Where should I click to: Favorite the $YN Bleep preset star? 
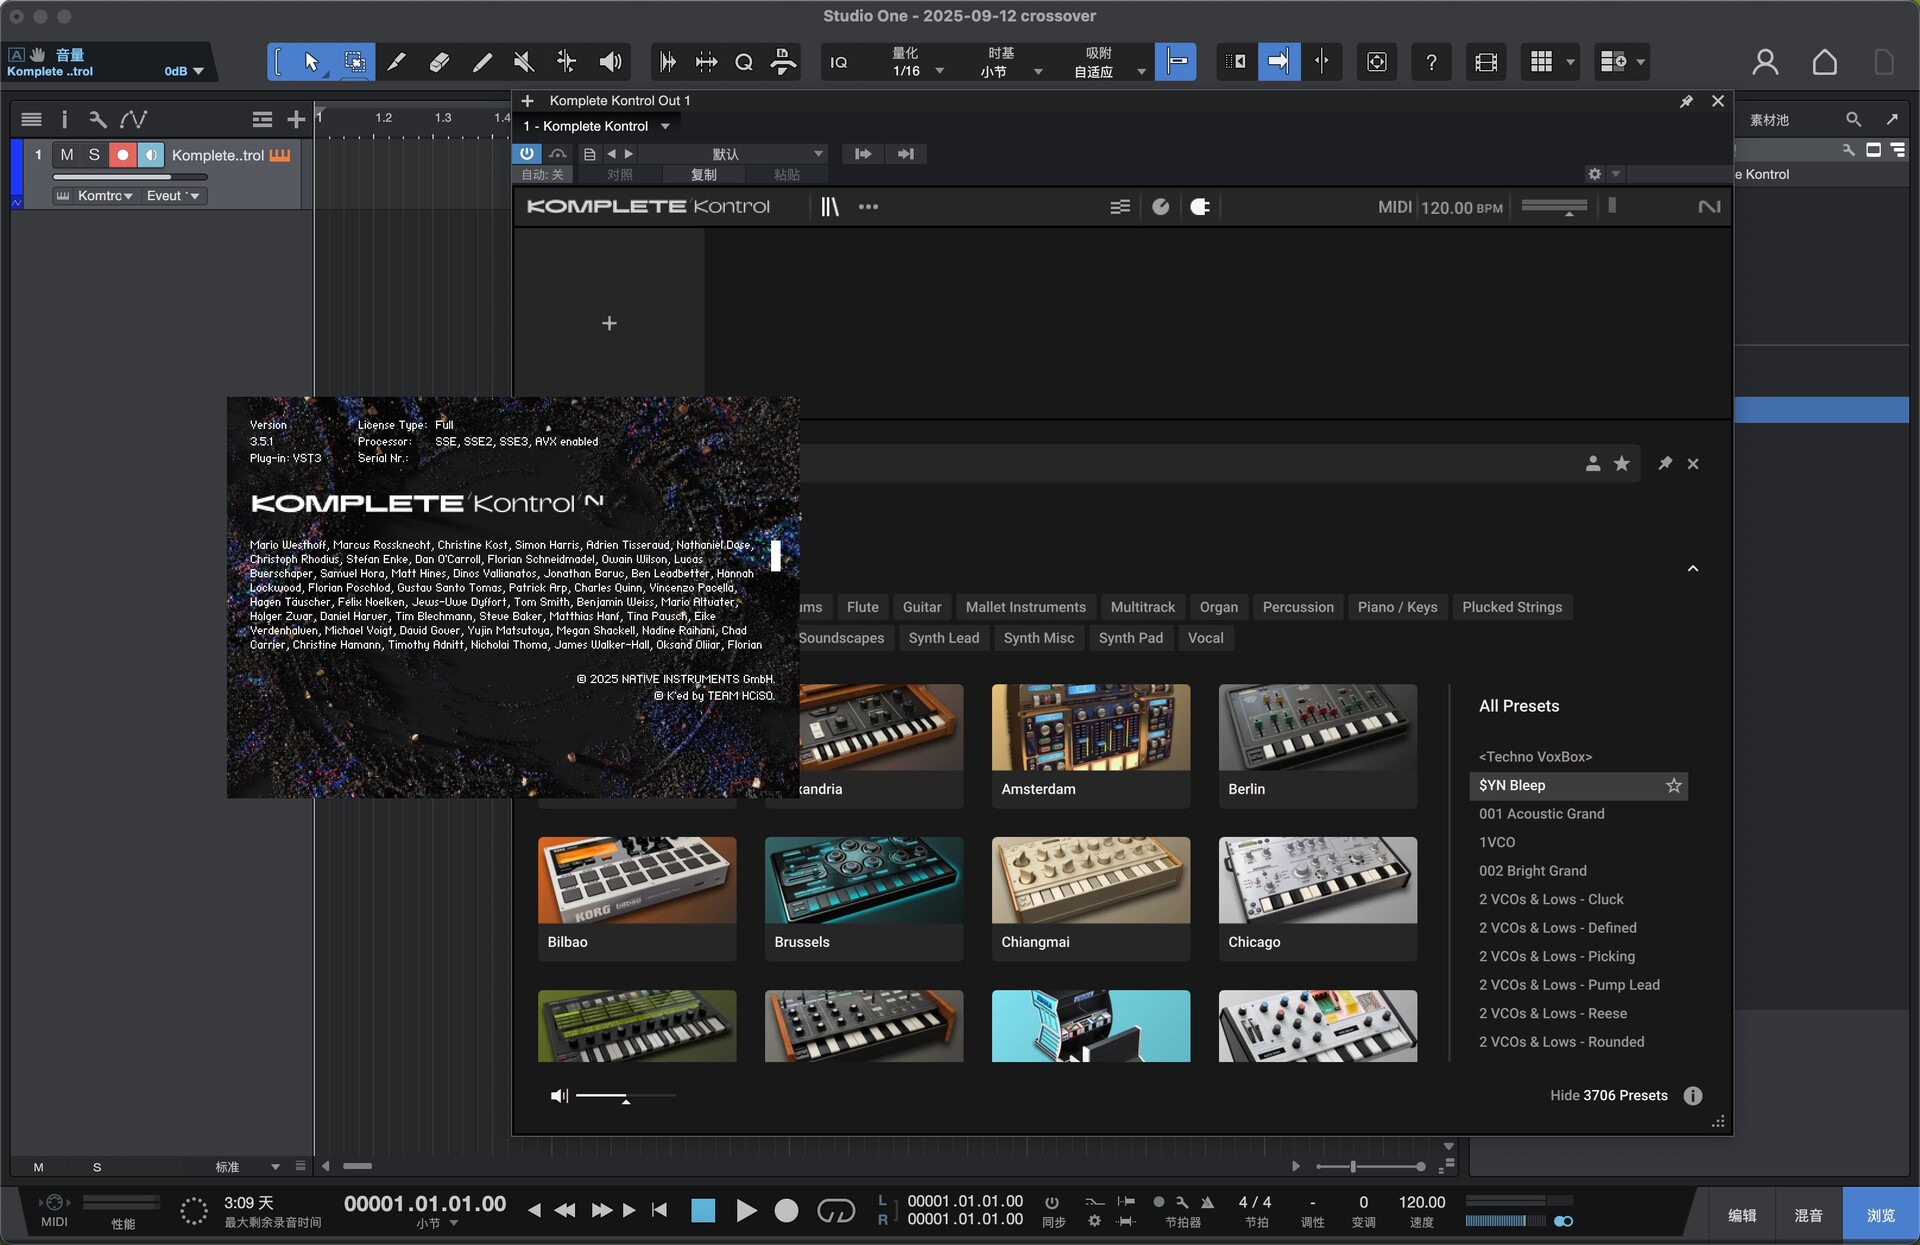point(1673,785)
